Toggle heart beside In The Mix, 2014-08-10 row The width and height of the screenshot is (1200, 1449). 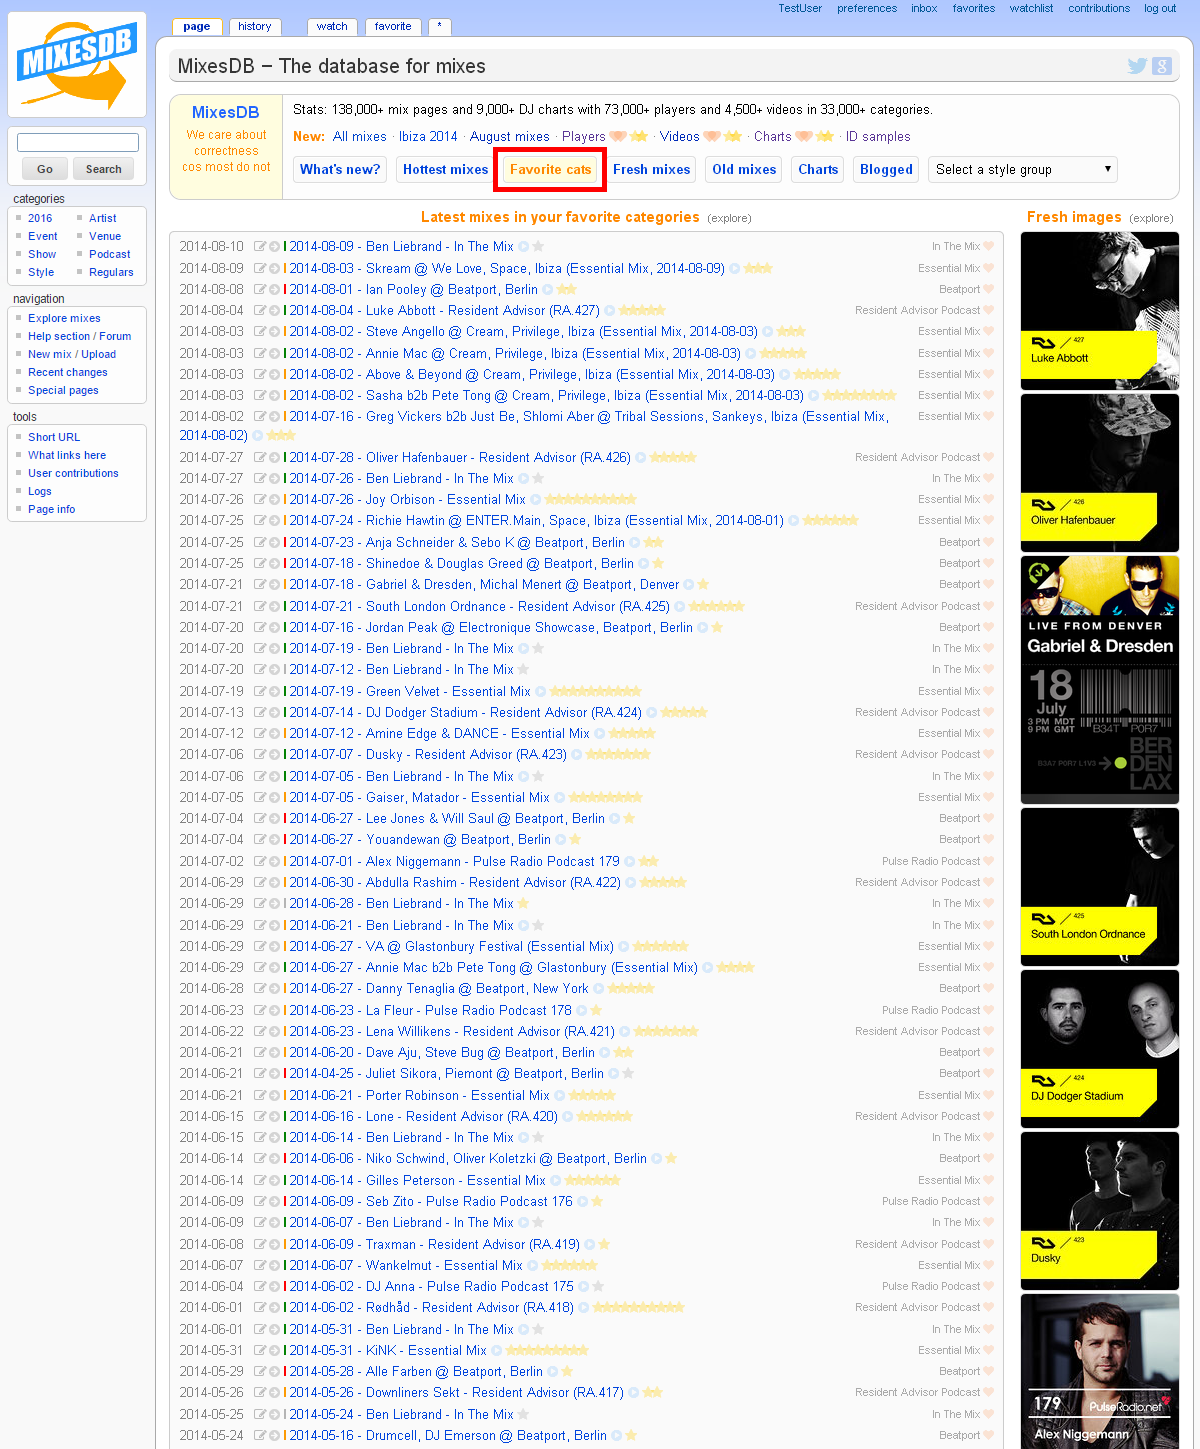(988, 247)
